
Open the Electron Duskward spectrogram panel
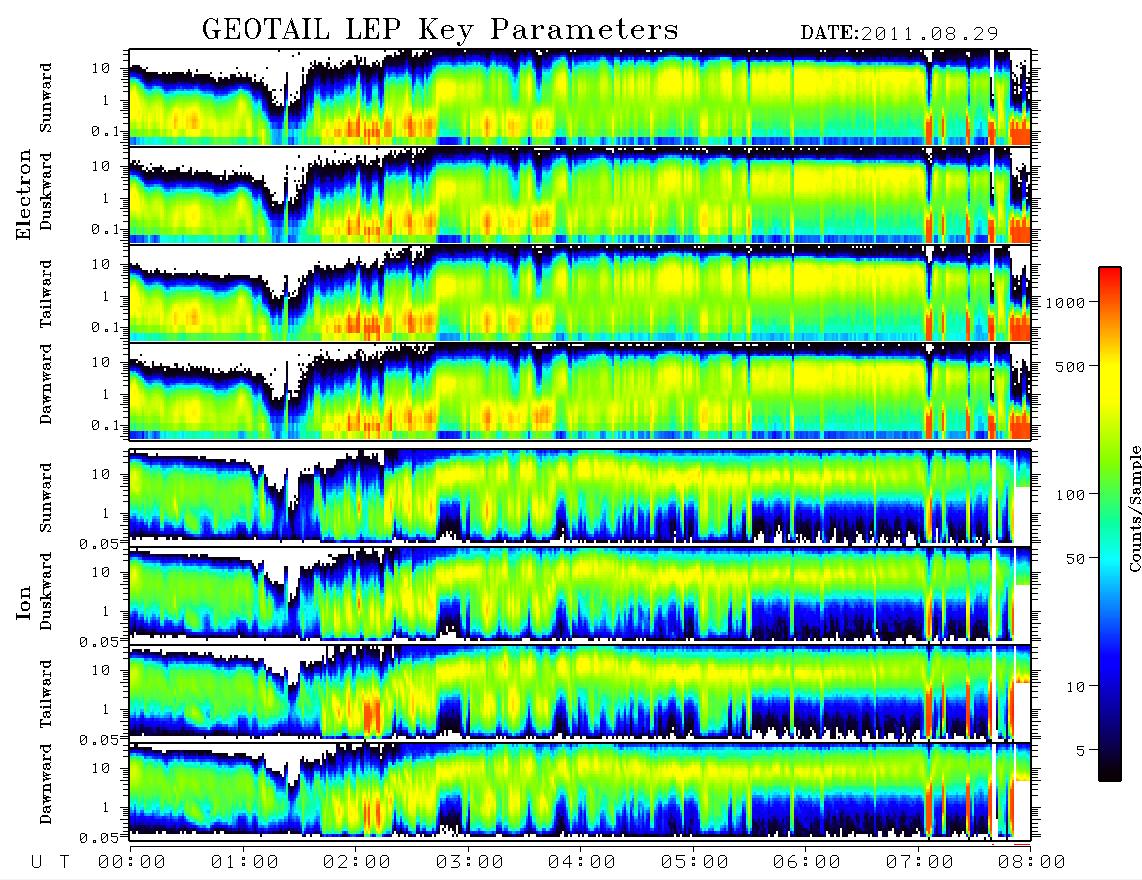(580, 195)
